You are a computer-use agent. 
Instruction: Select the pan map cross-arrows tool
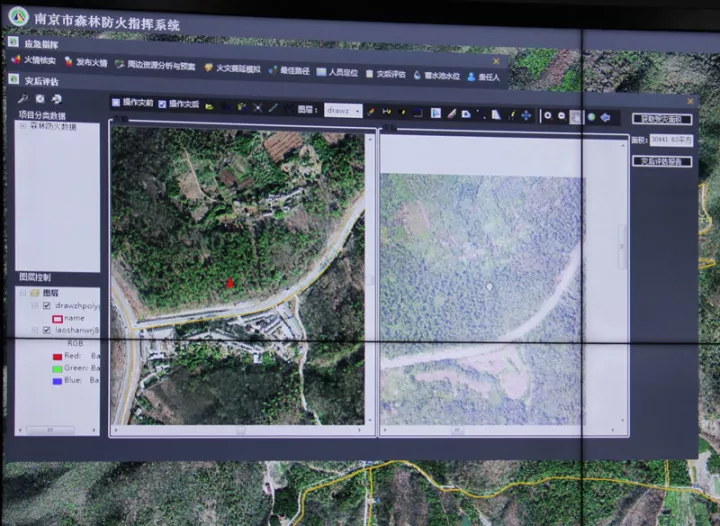[526, 115]
